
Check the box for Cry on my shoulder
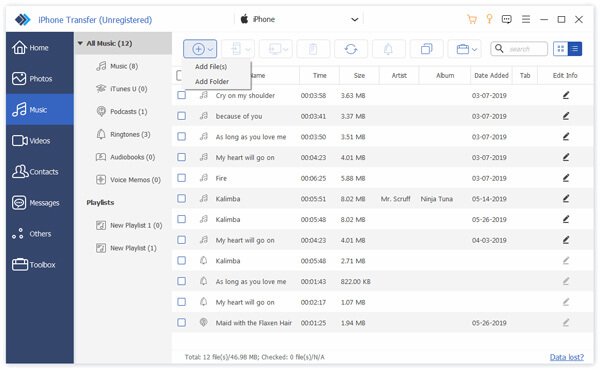[181, 95]
